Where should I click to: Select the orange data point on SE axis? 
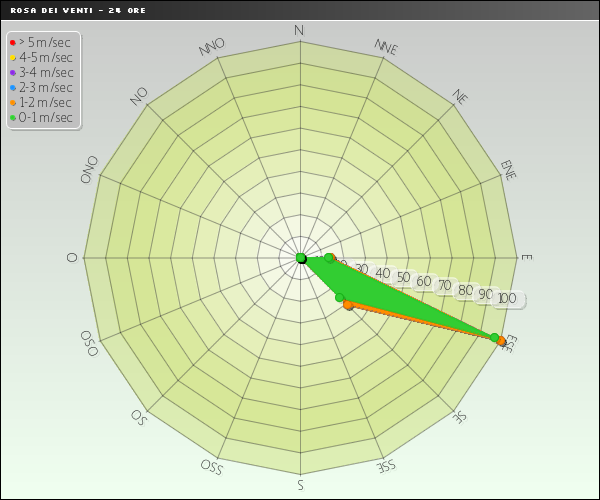349,306
